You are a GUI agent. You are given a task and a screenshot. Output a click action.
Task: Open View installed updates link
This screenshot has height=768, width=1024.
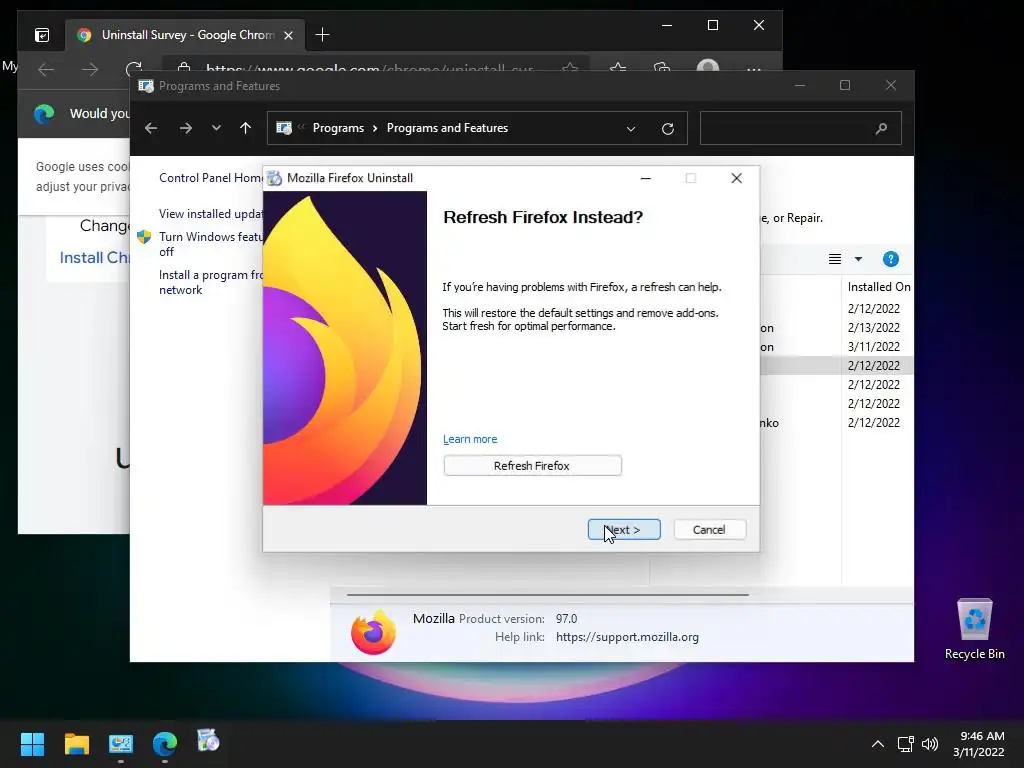210,214
